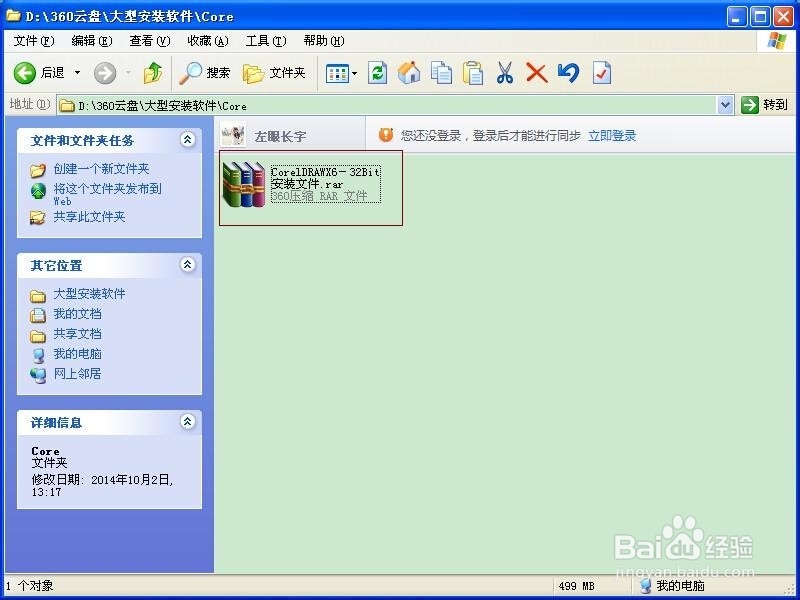Click the Copy toolbar icon
This screenshot has height=600, width=800.
click(441, 73)
